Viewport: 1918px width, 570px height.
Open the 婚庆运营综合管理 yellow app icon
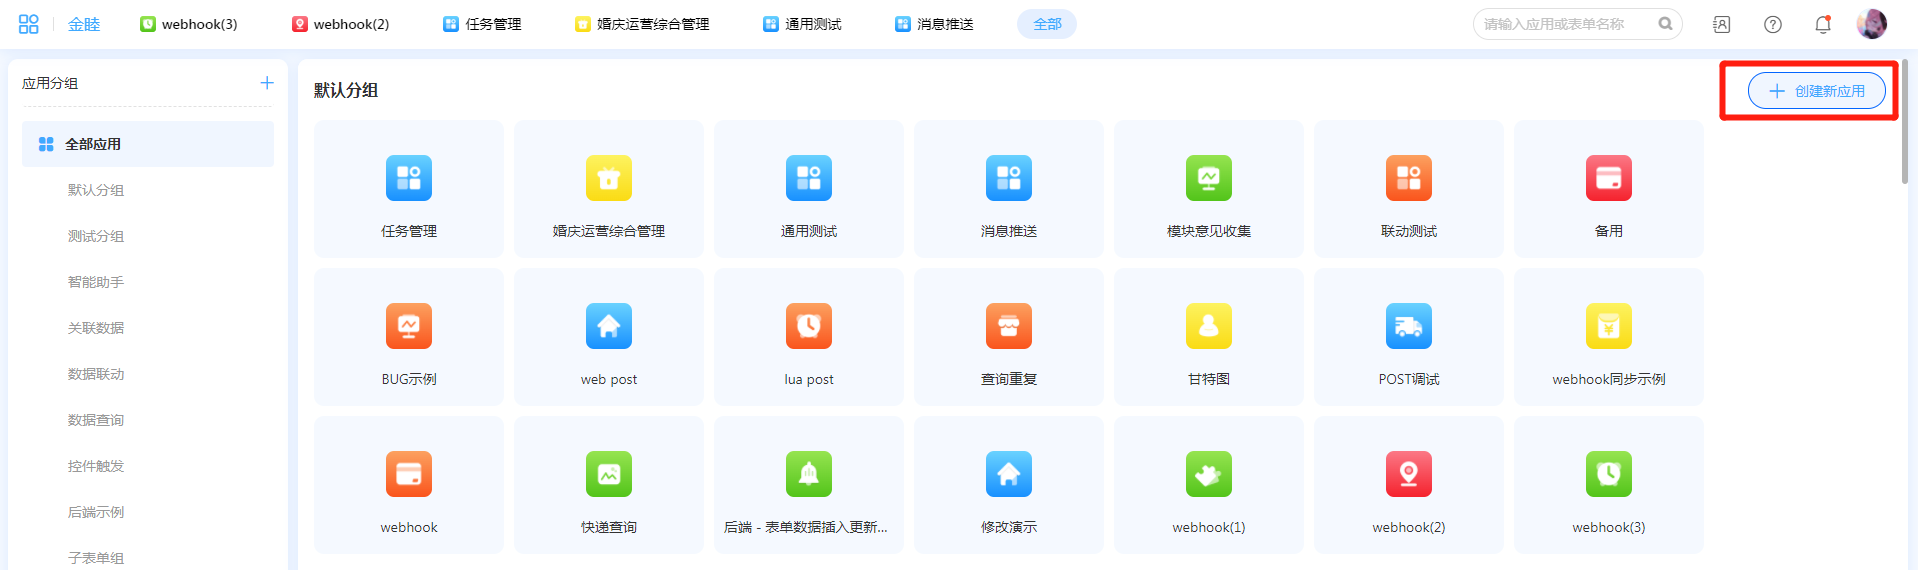[608, 179]
